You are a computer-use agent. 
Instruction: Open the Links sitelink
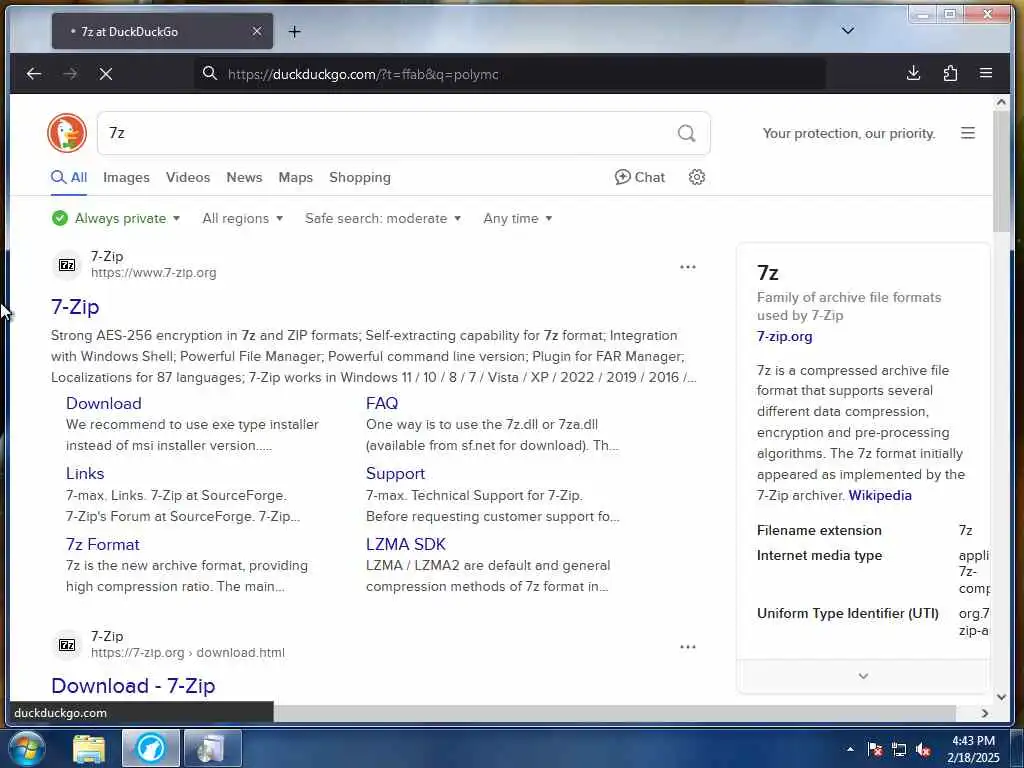tap(85, 473)
